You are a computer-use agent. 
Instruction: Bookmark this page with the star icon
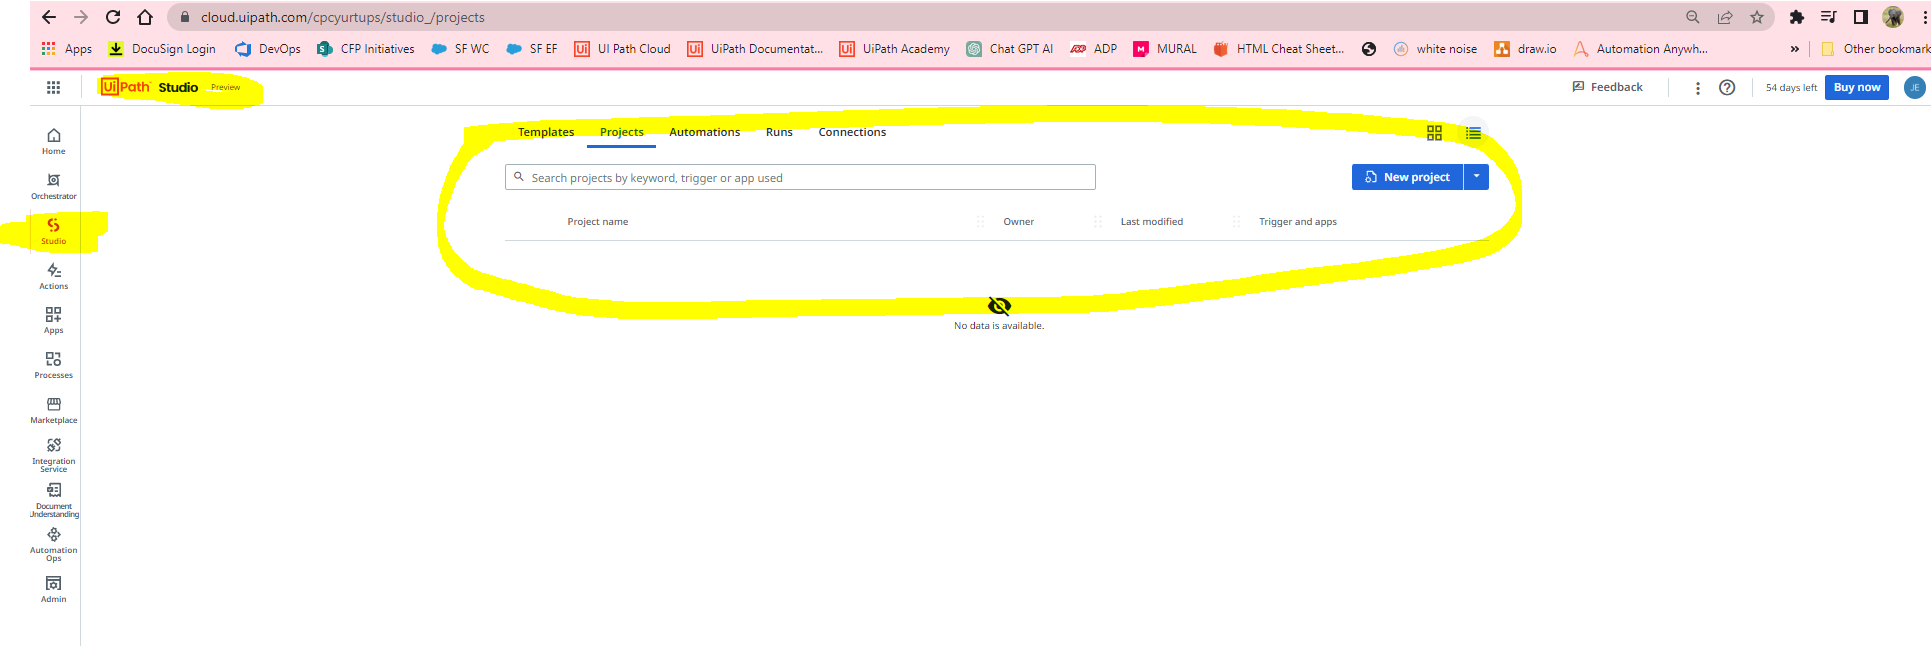[1757, 17]
